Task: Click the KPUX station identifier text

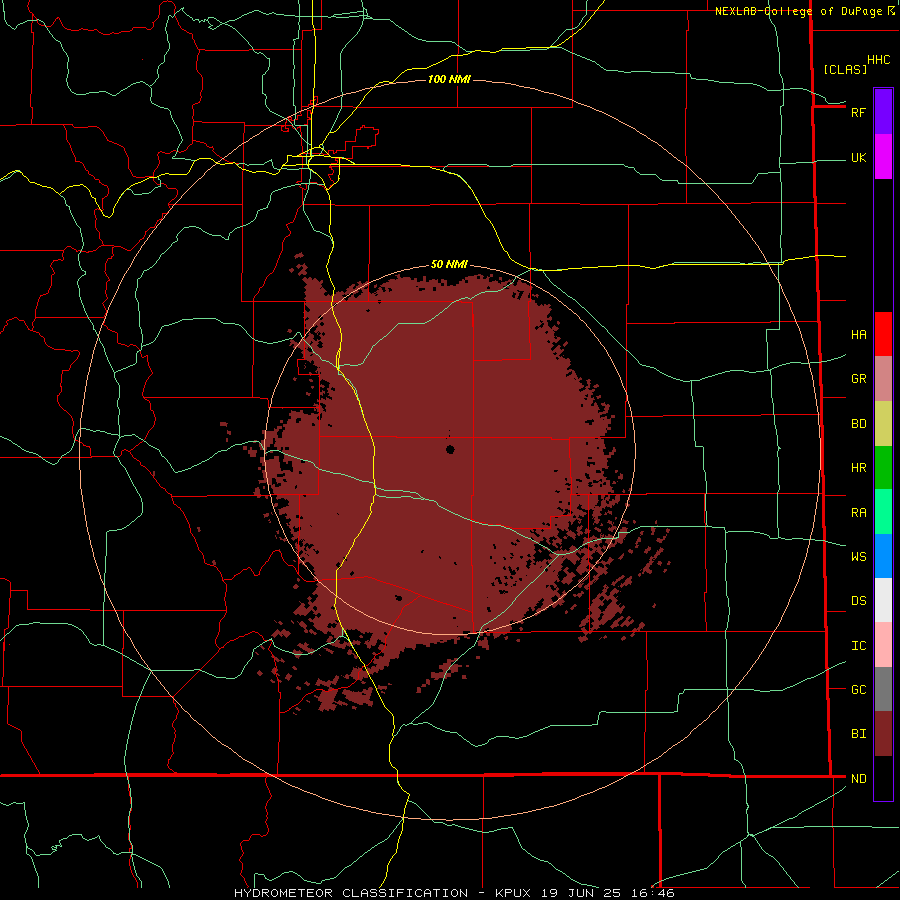Action: [x=513, y=893]
